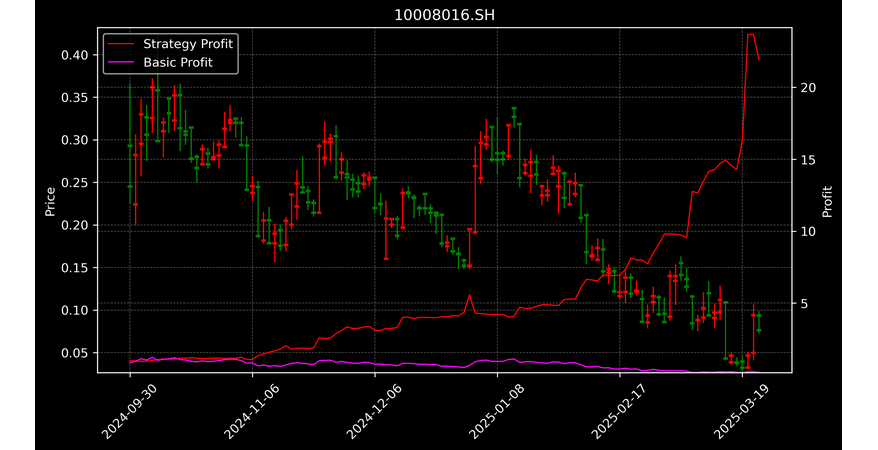Click the profit tick label 10
878x450 pixels.
point(809,232)
